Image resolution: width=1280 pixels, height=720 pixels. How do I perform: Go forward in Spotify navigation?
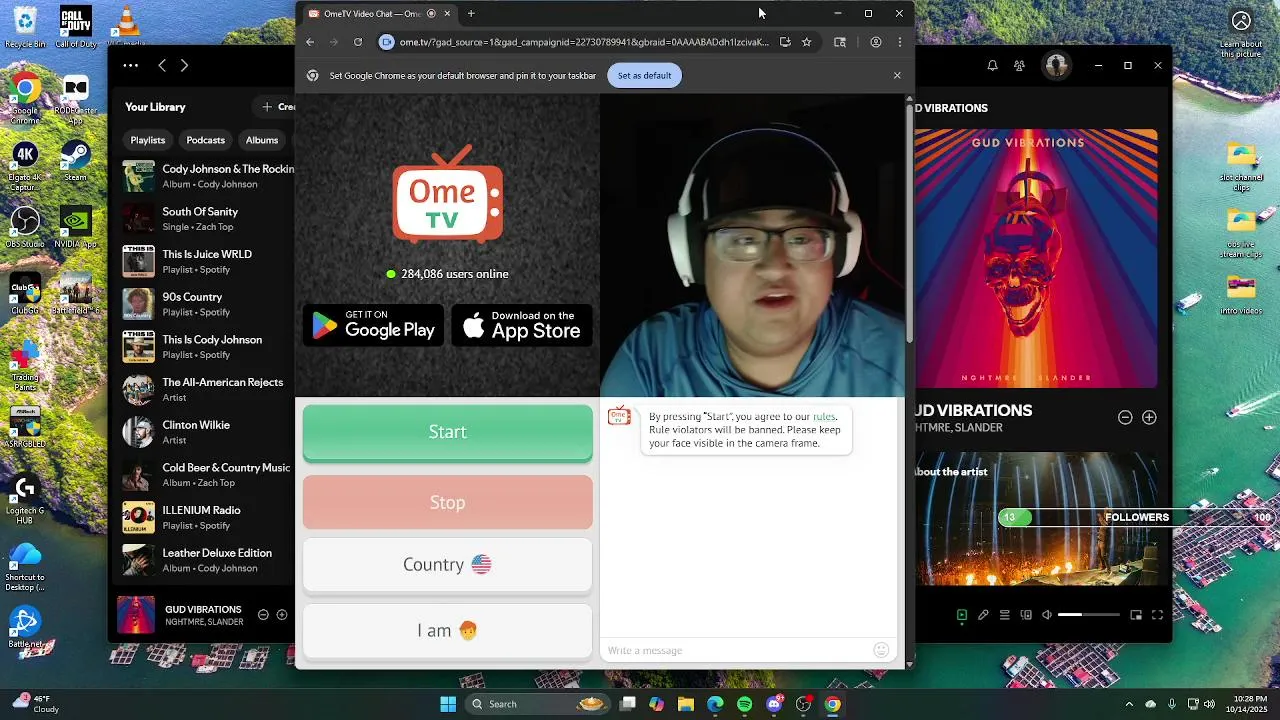click(184, 65)
